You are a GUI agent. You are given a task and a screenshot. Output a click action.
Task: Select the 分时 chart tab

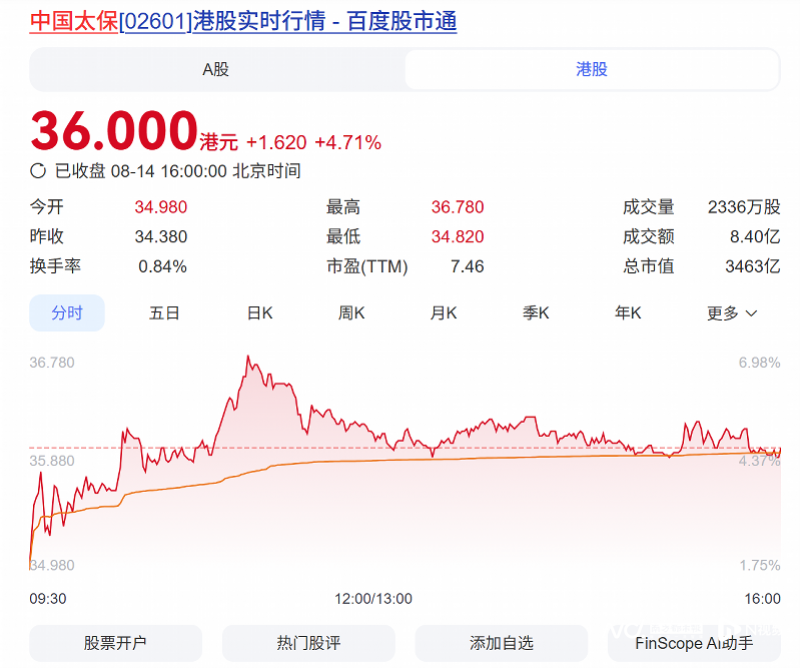67,313
